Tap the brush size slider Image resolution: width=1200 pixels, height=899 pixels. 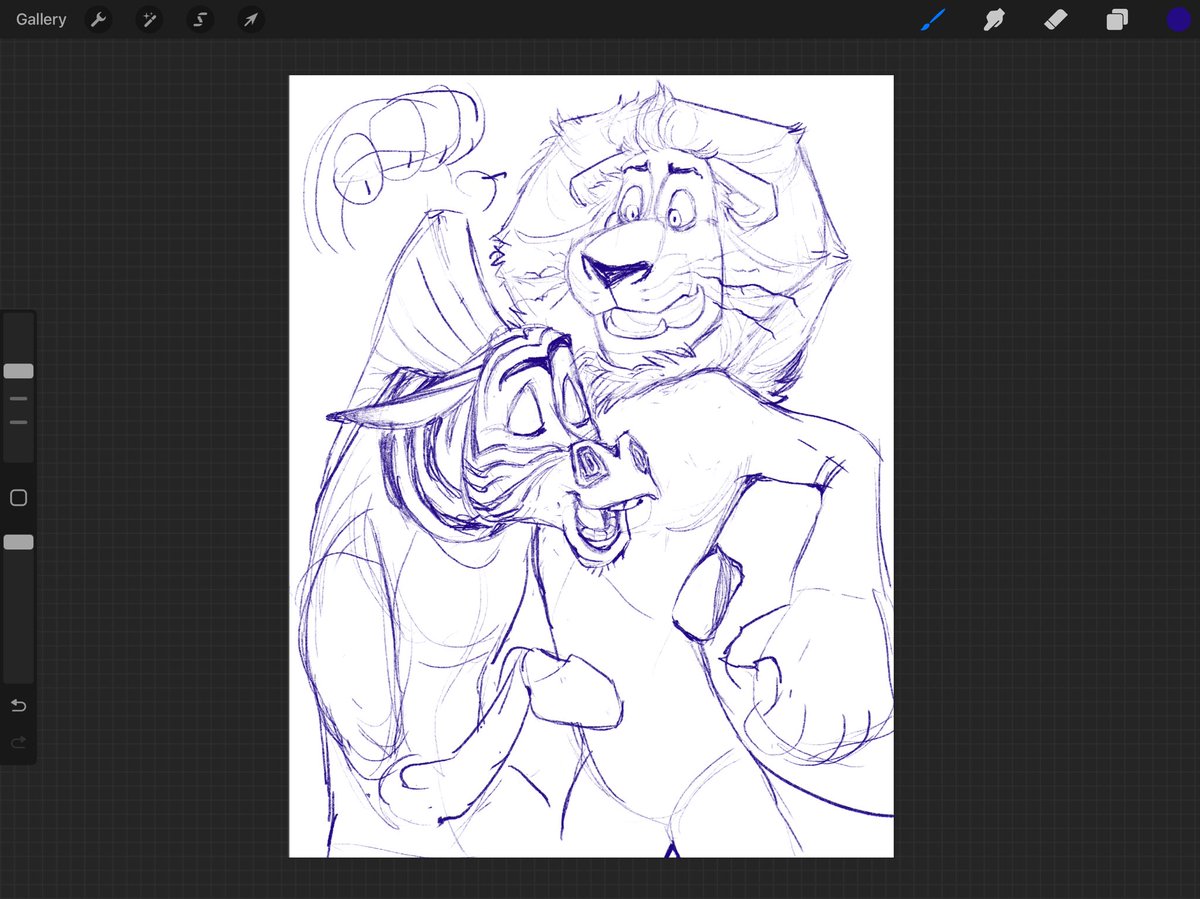pos(18,371)
